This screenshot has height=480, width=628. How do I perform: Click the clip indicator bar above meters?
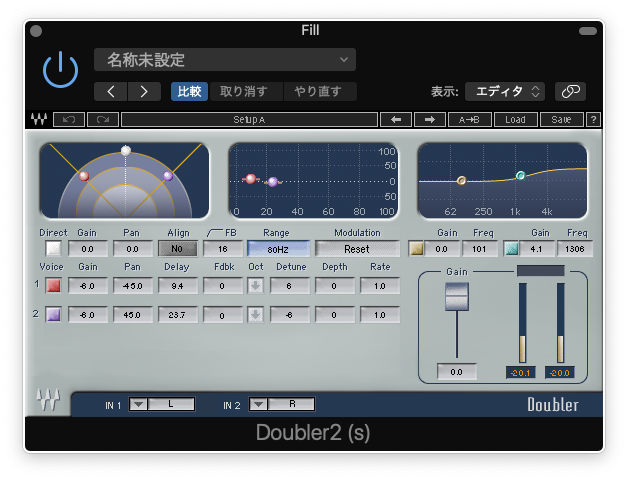pos(541,271)
